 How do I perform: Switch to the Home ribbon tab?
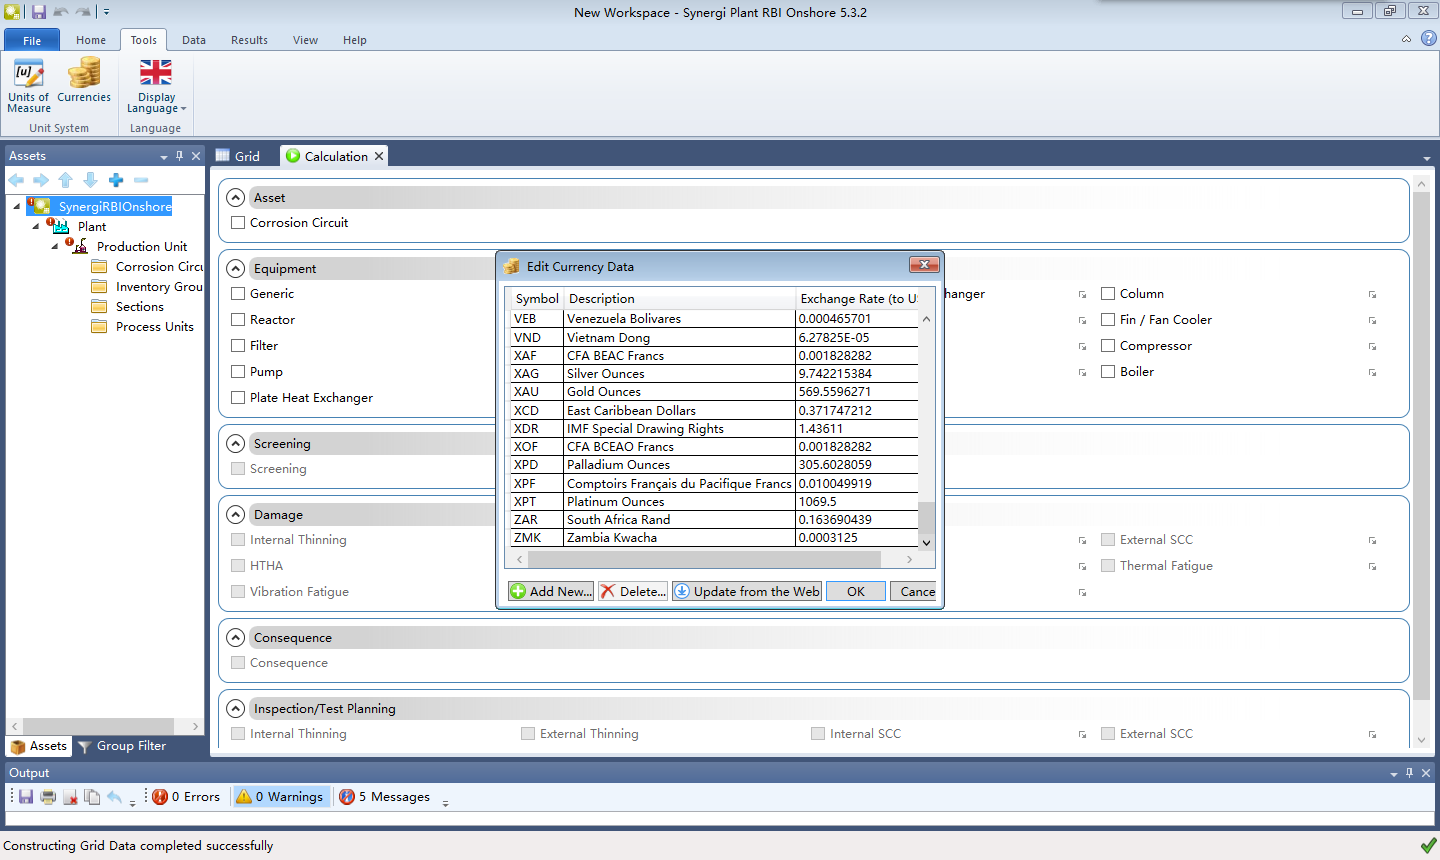pos(91,40)
